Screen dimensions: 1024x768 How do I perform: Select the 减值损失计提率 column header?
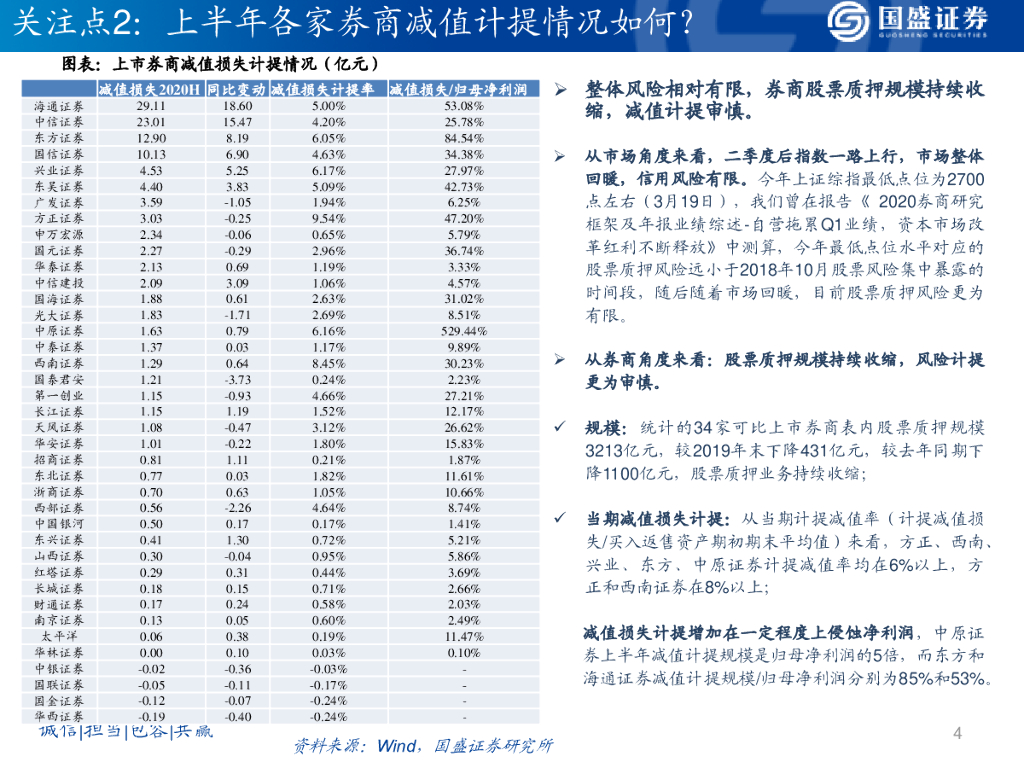coord(323,89)
